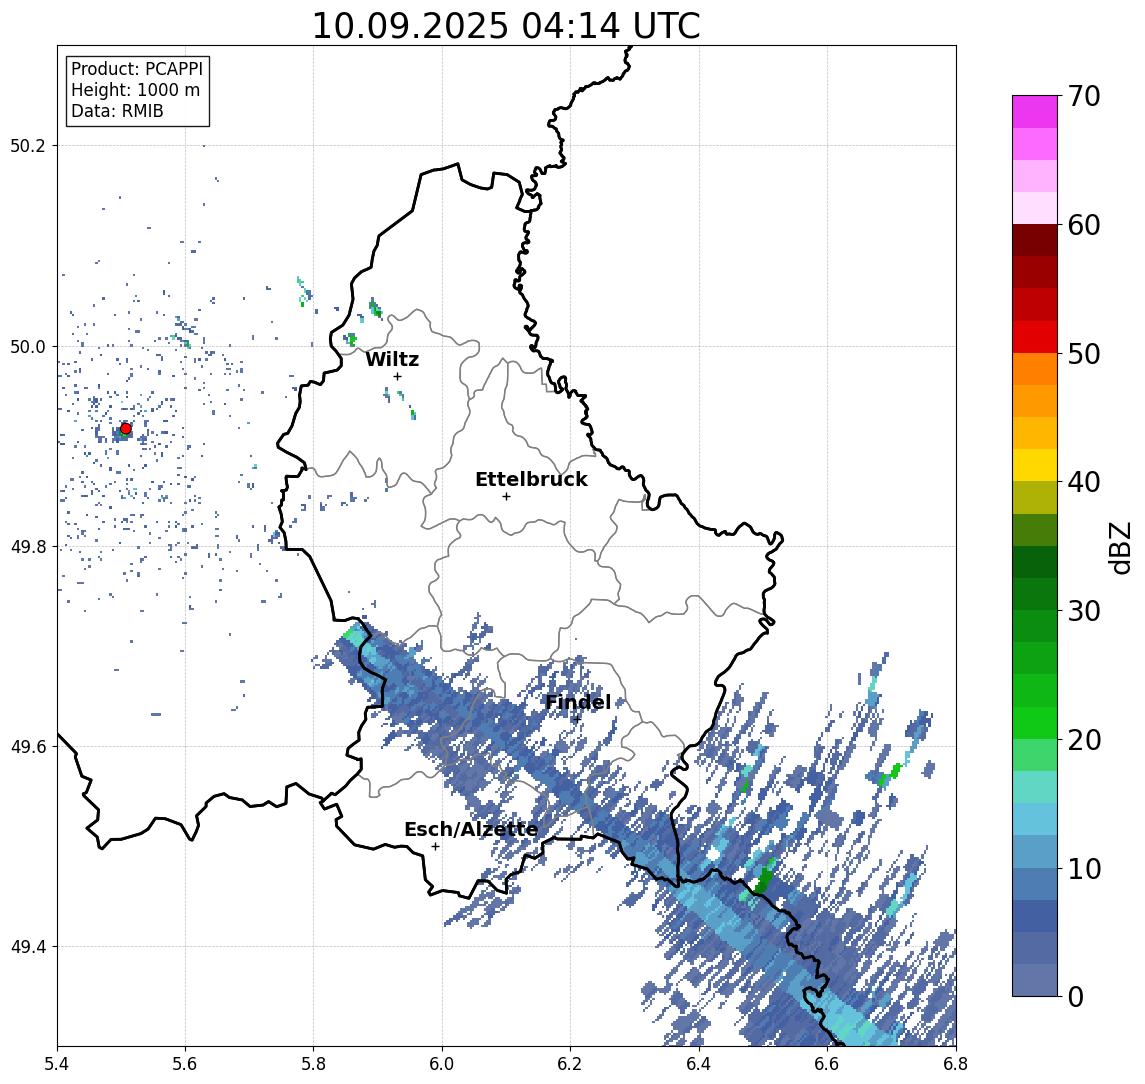Click the 49.8 latitude tick label
This screenshot has width=1145, height=1084.
click(x=28, y=546)
